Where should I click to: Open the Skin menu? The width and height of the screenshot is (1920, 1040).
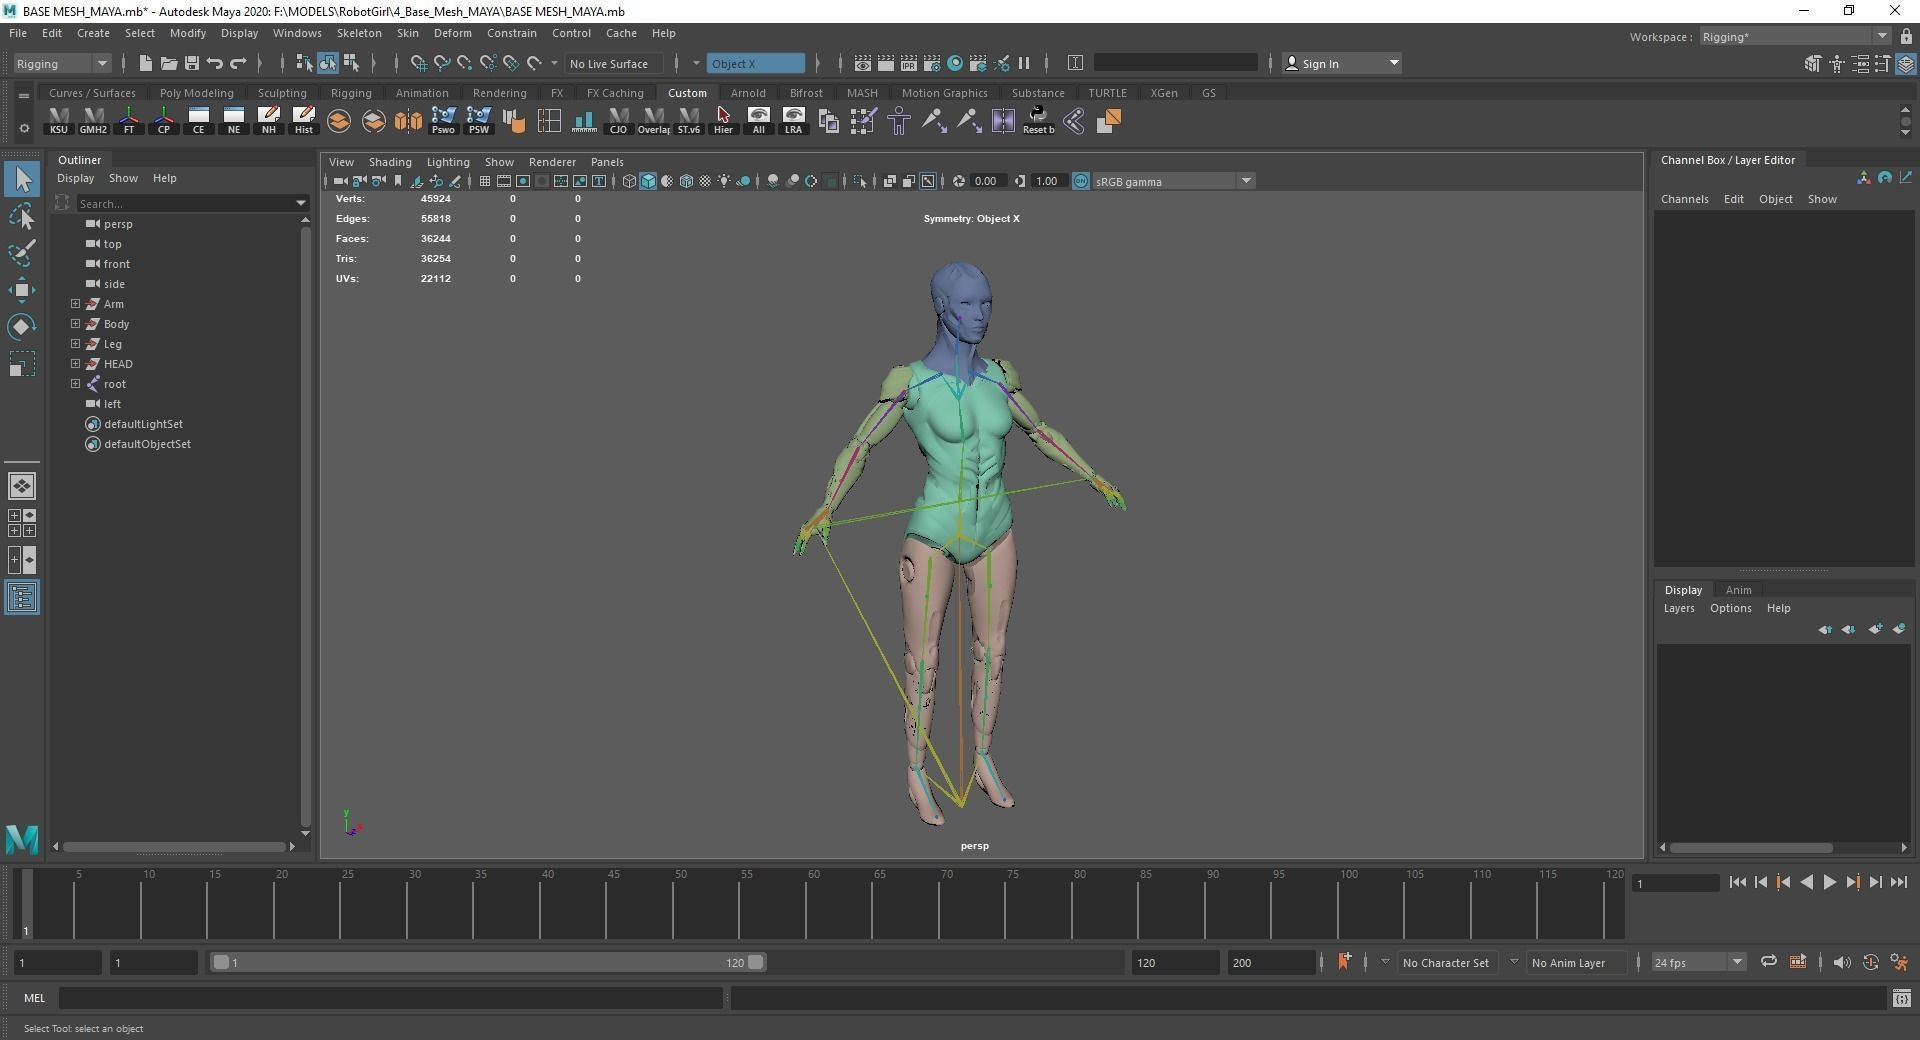pos(407,33)
